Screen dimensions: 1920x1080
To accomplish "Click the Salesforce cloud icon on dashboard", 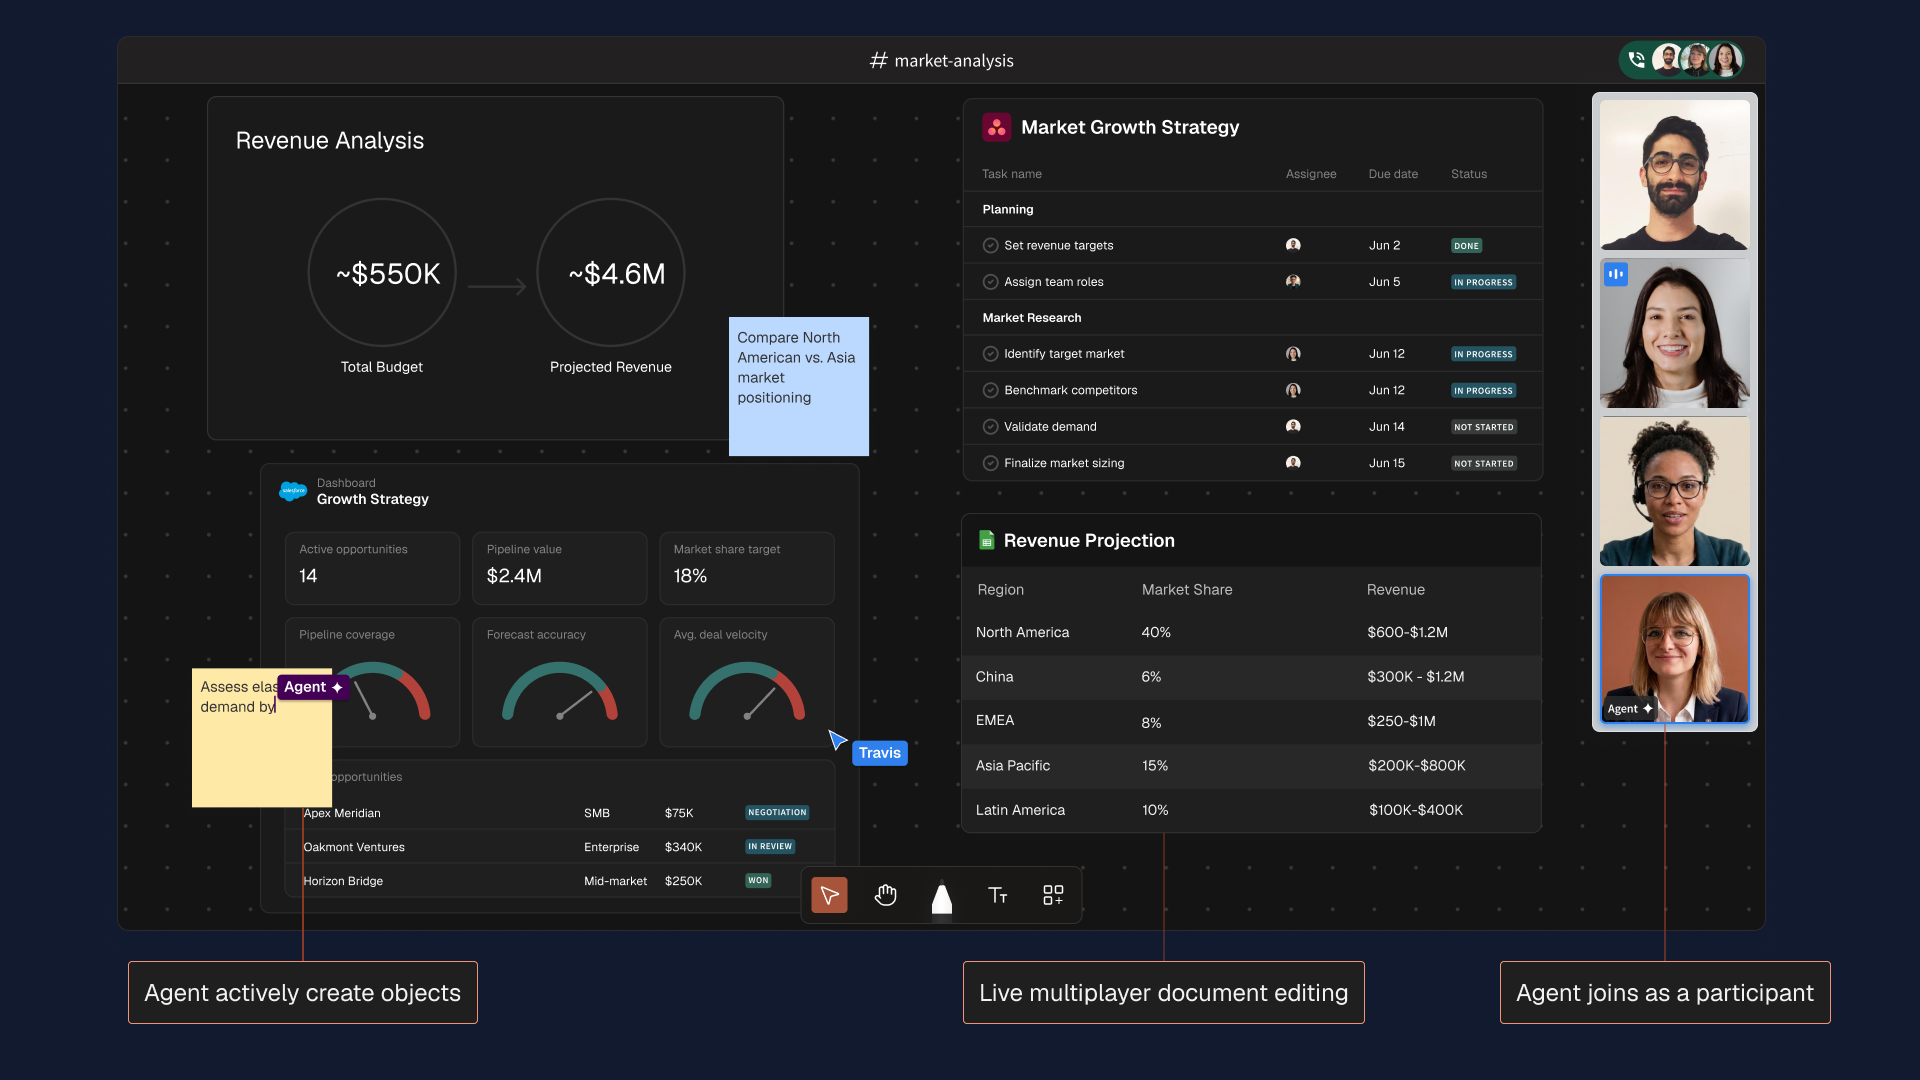I will click(293, 491).
